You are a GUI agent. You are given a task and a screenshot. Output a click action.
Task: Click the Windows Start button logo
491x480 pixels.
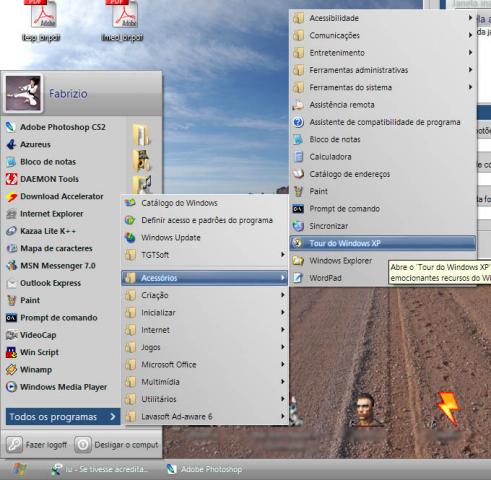click(x=19, y=469)
